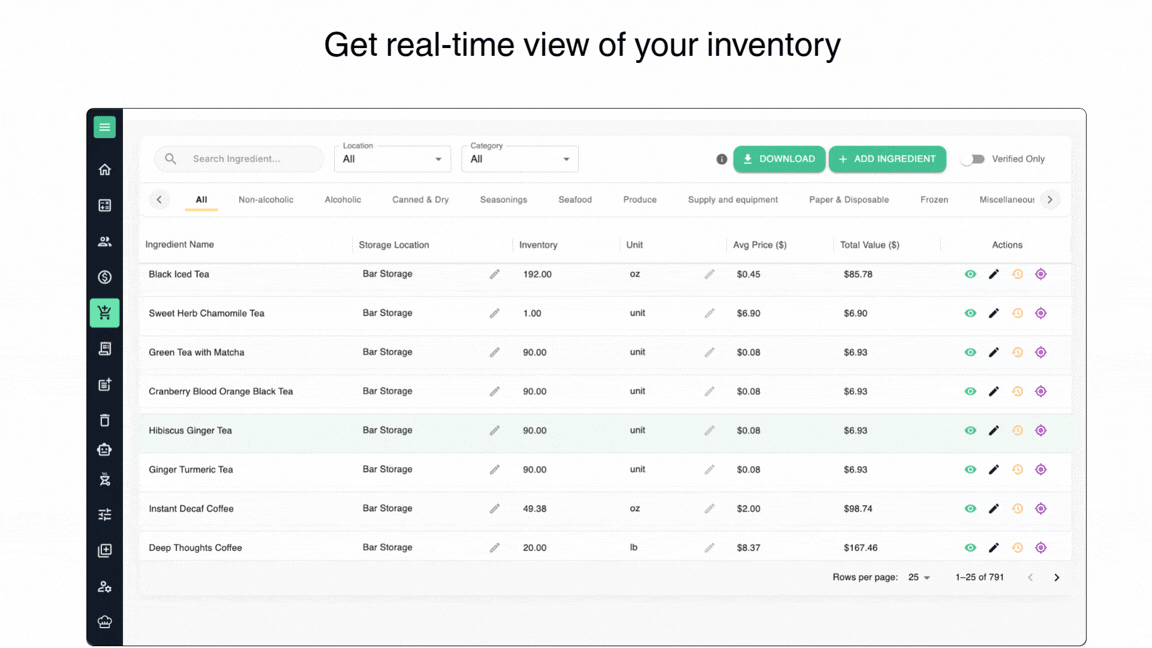Switch to the Seafood category tab
The width and height of the screenshot is (1152, 648).
[575, 199]
